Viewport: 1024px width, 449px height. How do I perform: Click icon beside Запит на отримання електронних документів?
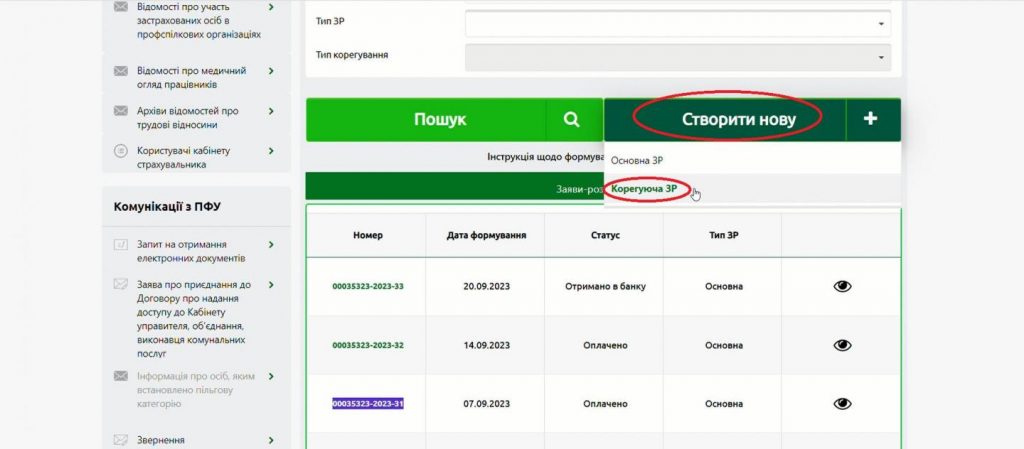(121, 244)
